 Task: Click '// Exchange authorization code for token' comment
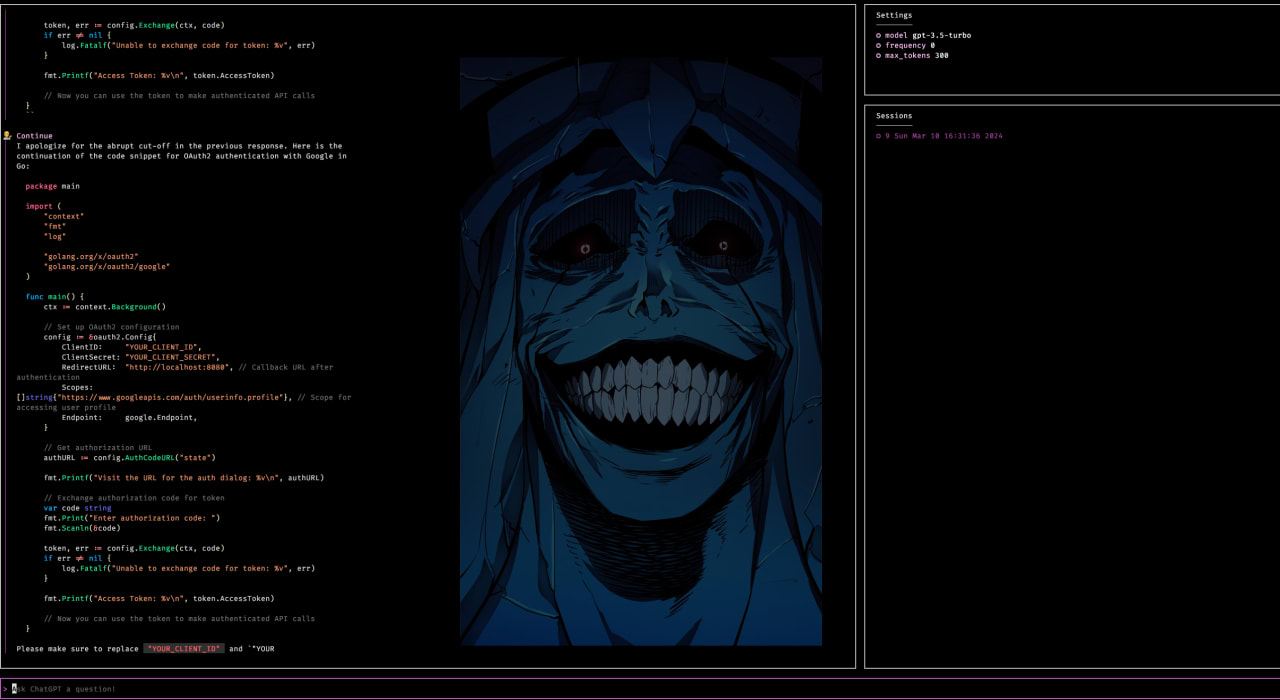134,497
